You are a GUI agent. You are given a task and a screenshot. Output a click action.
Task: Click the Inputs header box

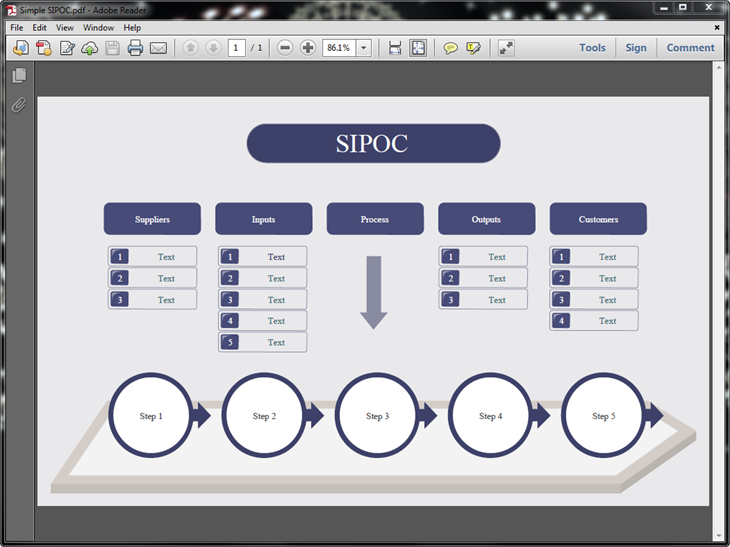(x=264, y=219)
